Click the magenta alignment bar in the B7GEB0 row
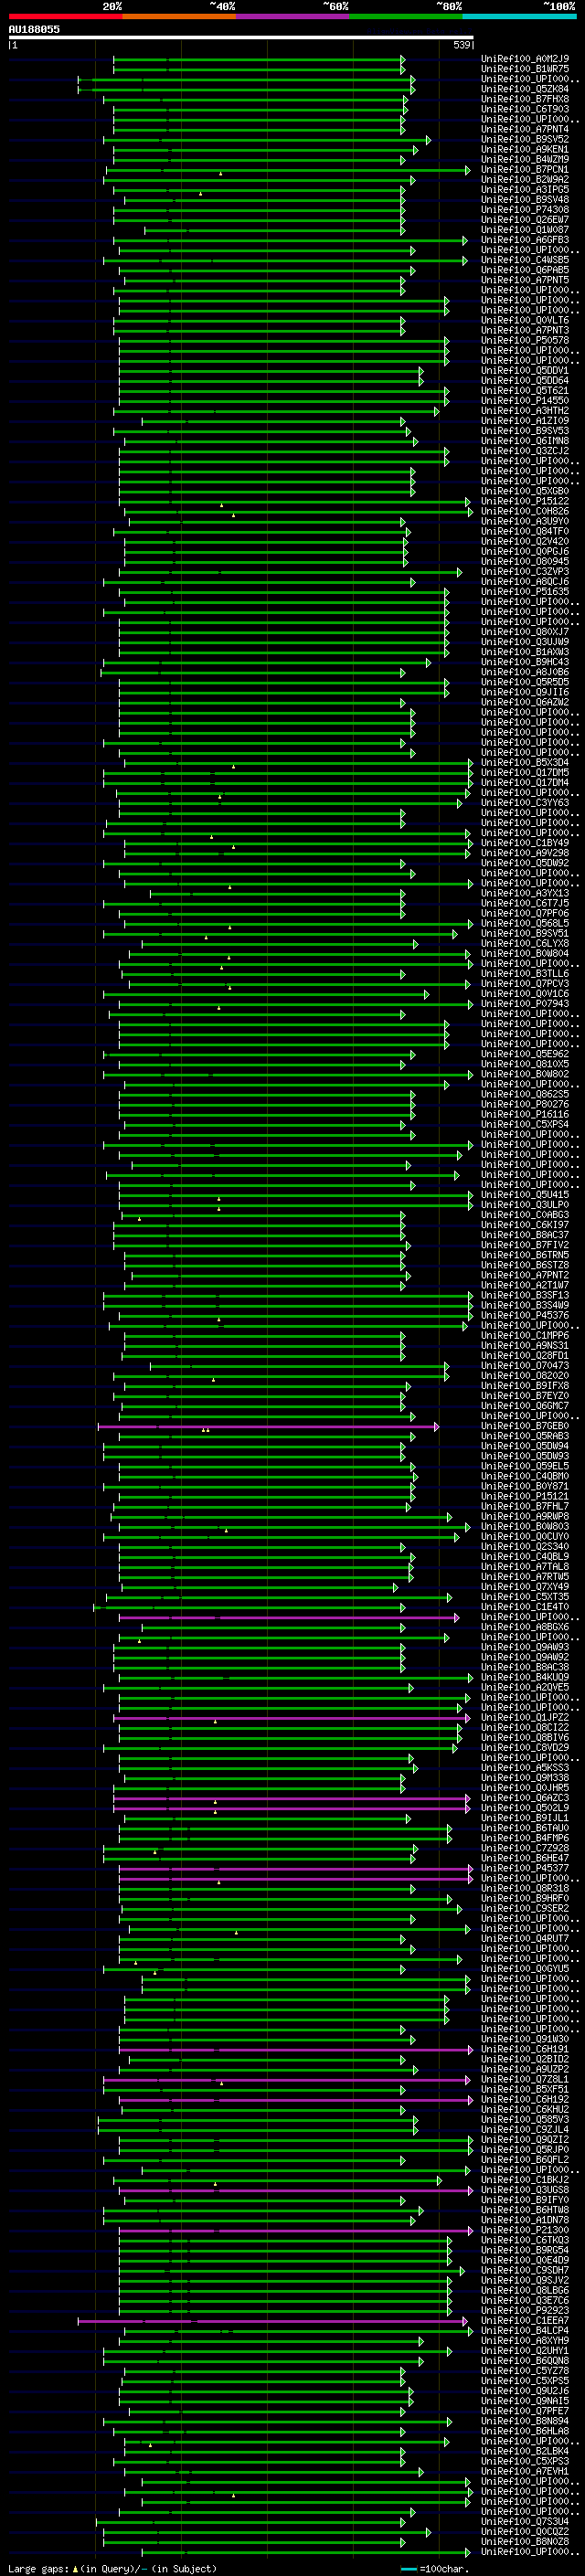The image size is (585, 2576). click(268, 1427)
